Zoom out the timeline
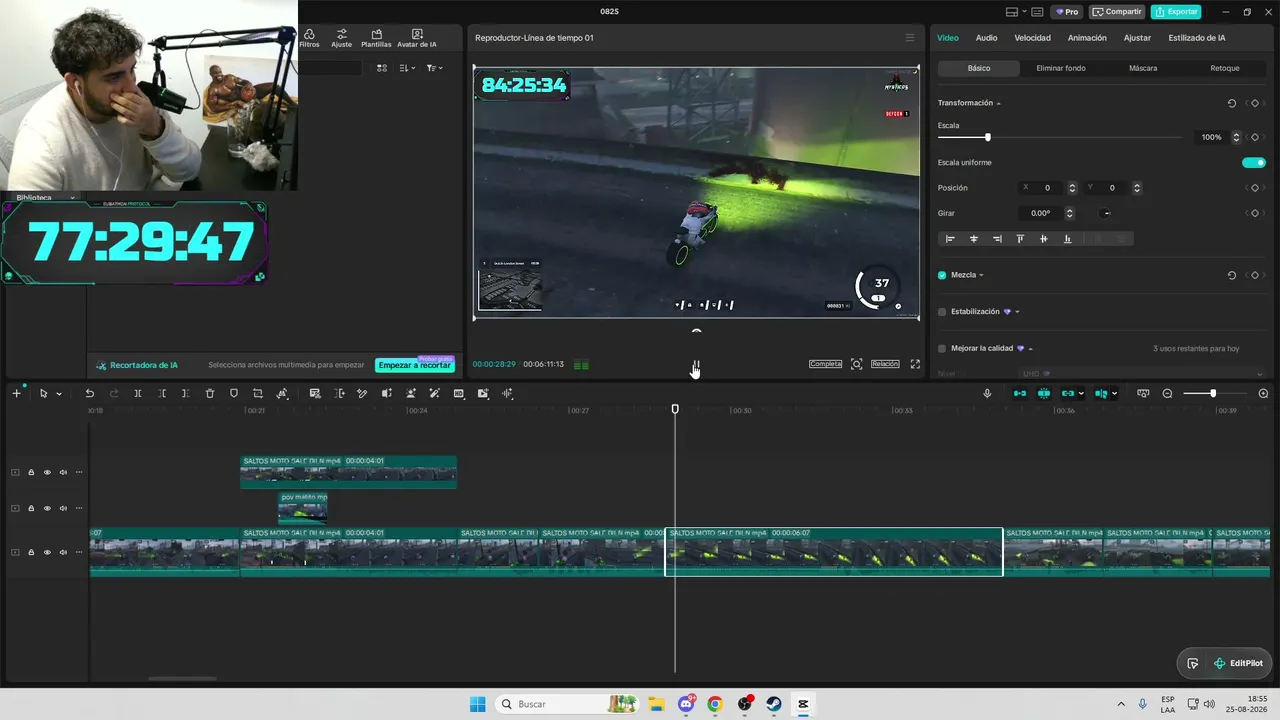The height and width of the screenshot is (720, 1280). click(1167, 394)
